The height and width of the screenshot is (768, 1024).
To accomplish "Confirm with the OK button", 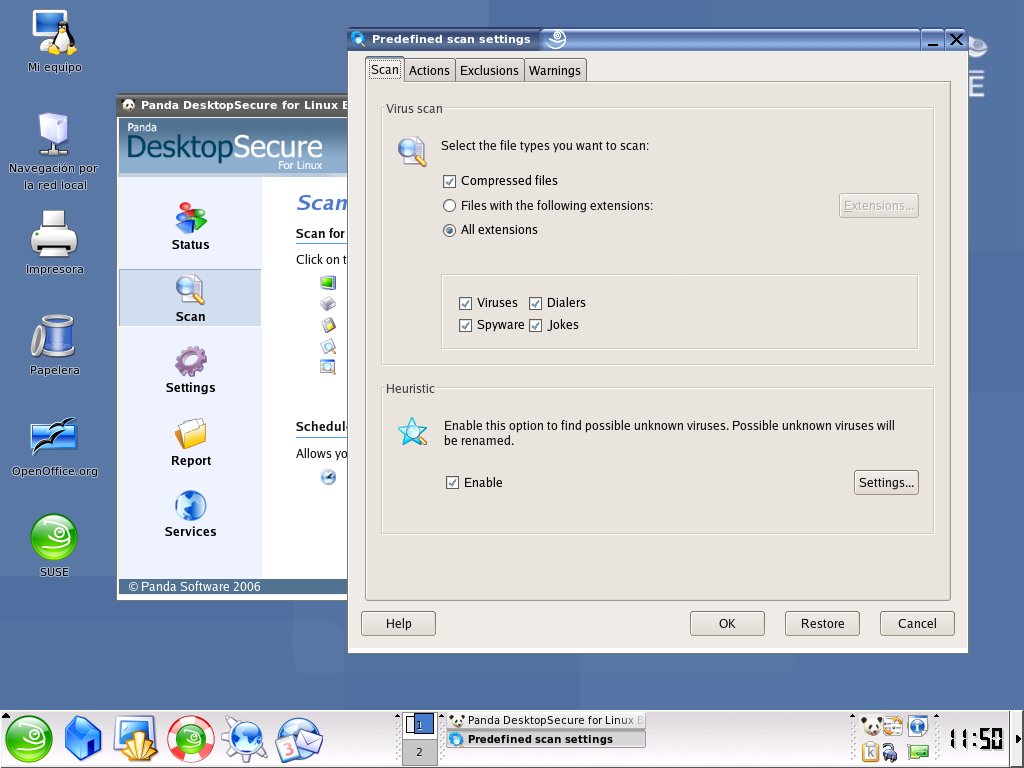I will pos(727,623).
